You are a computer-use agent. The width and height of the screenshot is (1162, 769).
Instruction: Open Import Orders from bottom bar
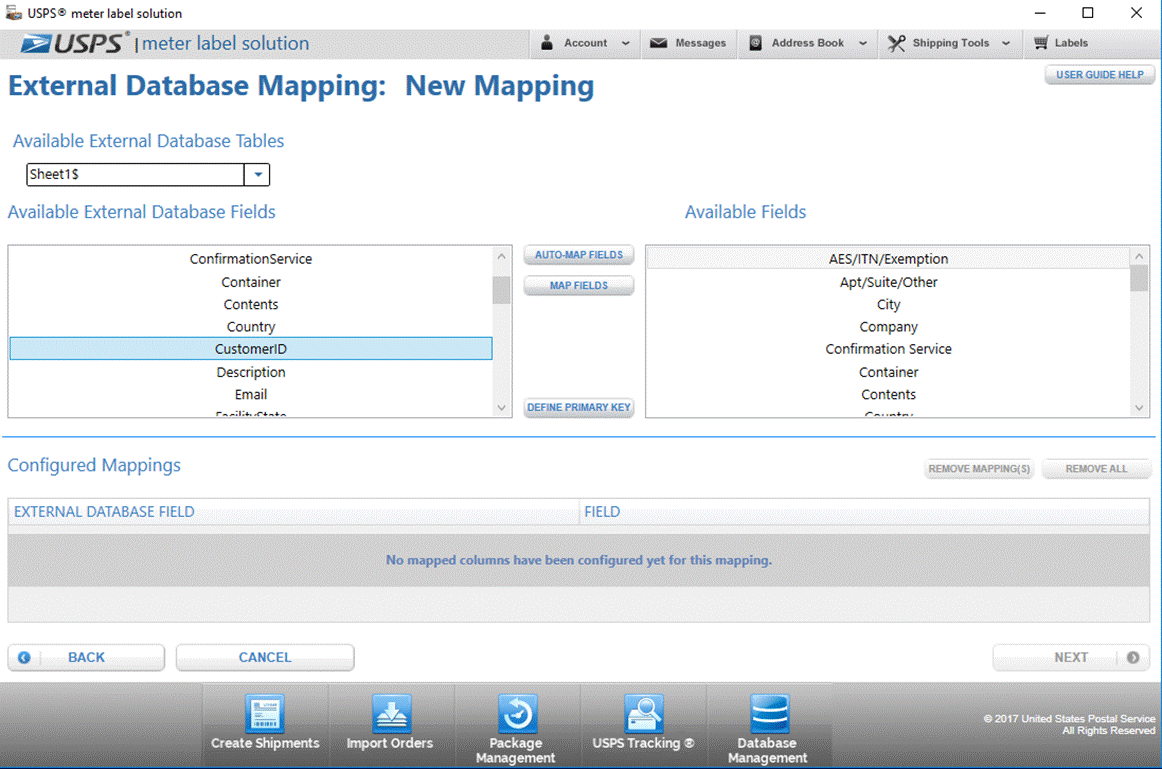point(391,724)
